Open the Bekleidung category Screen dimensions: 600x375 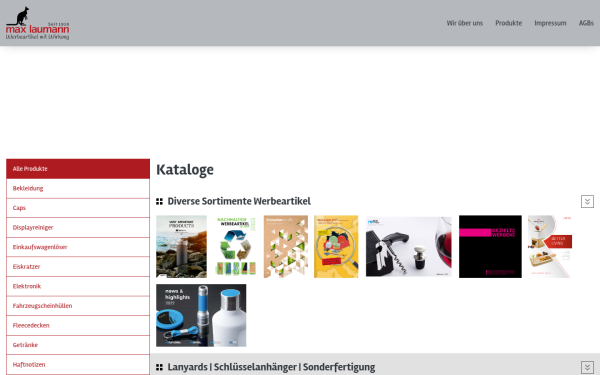(x=78, y=188)
